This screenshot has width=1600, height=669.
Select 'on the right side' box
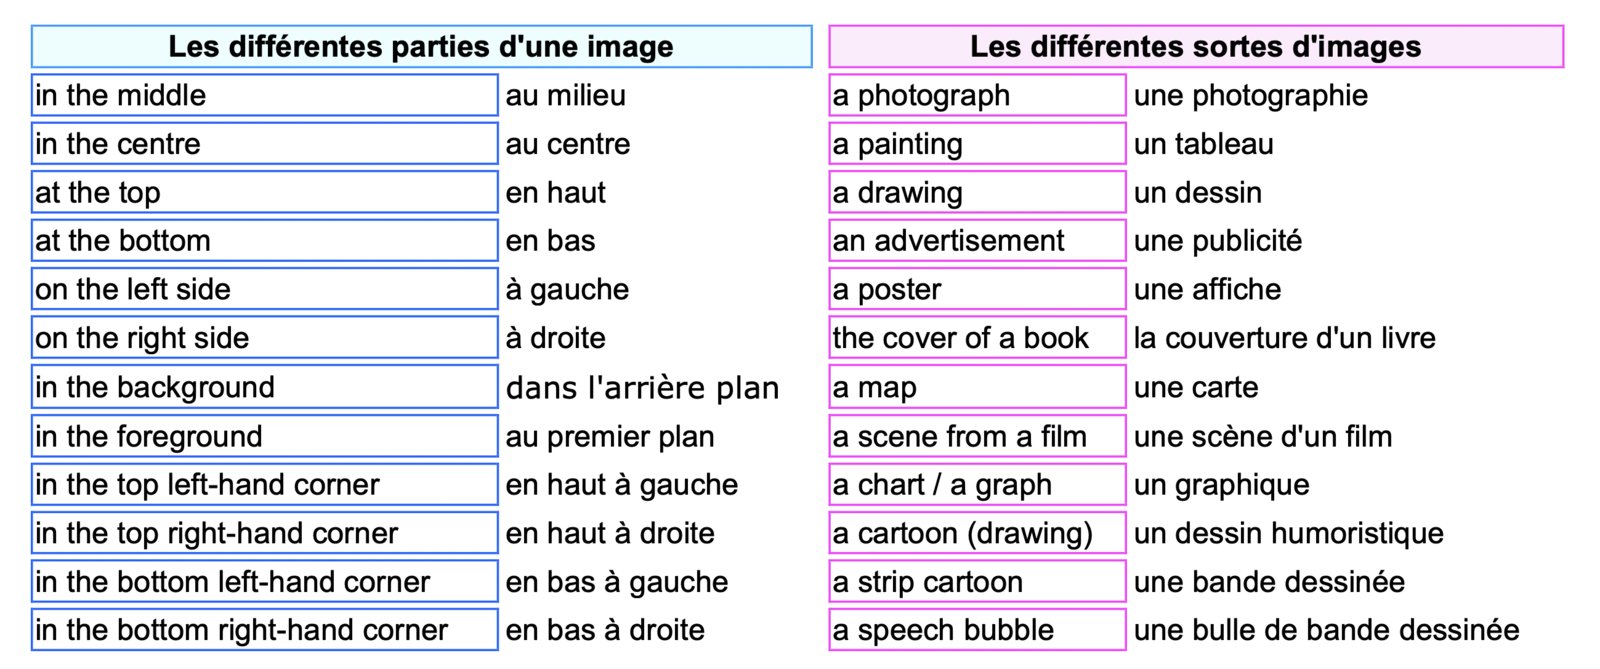265,337
